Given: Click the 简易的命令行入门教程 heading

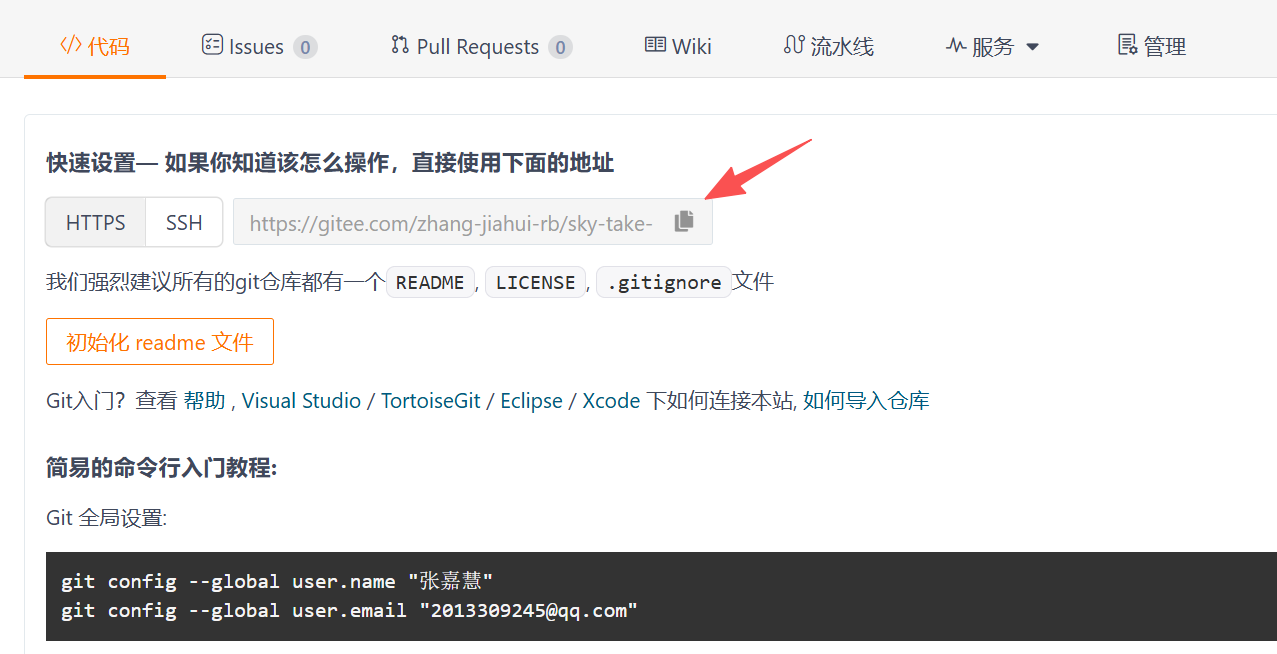Looking at the screenshot, I should (161, 467).
